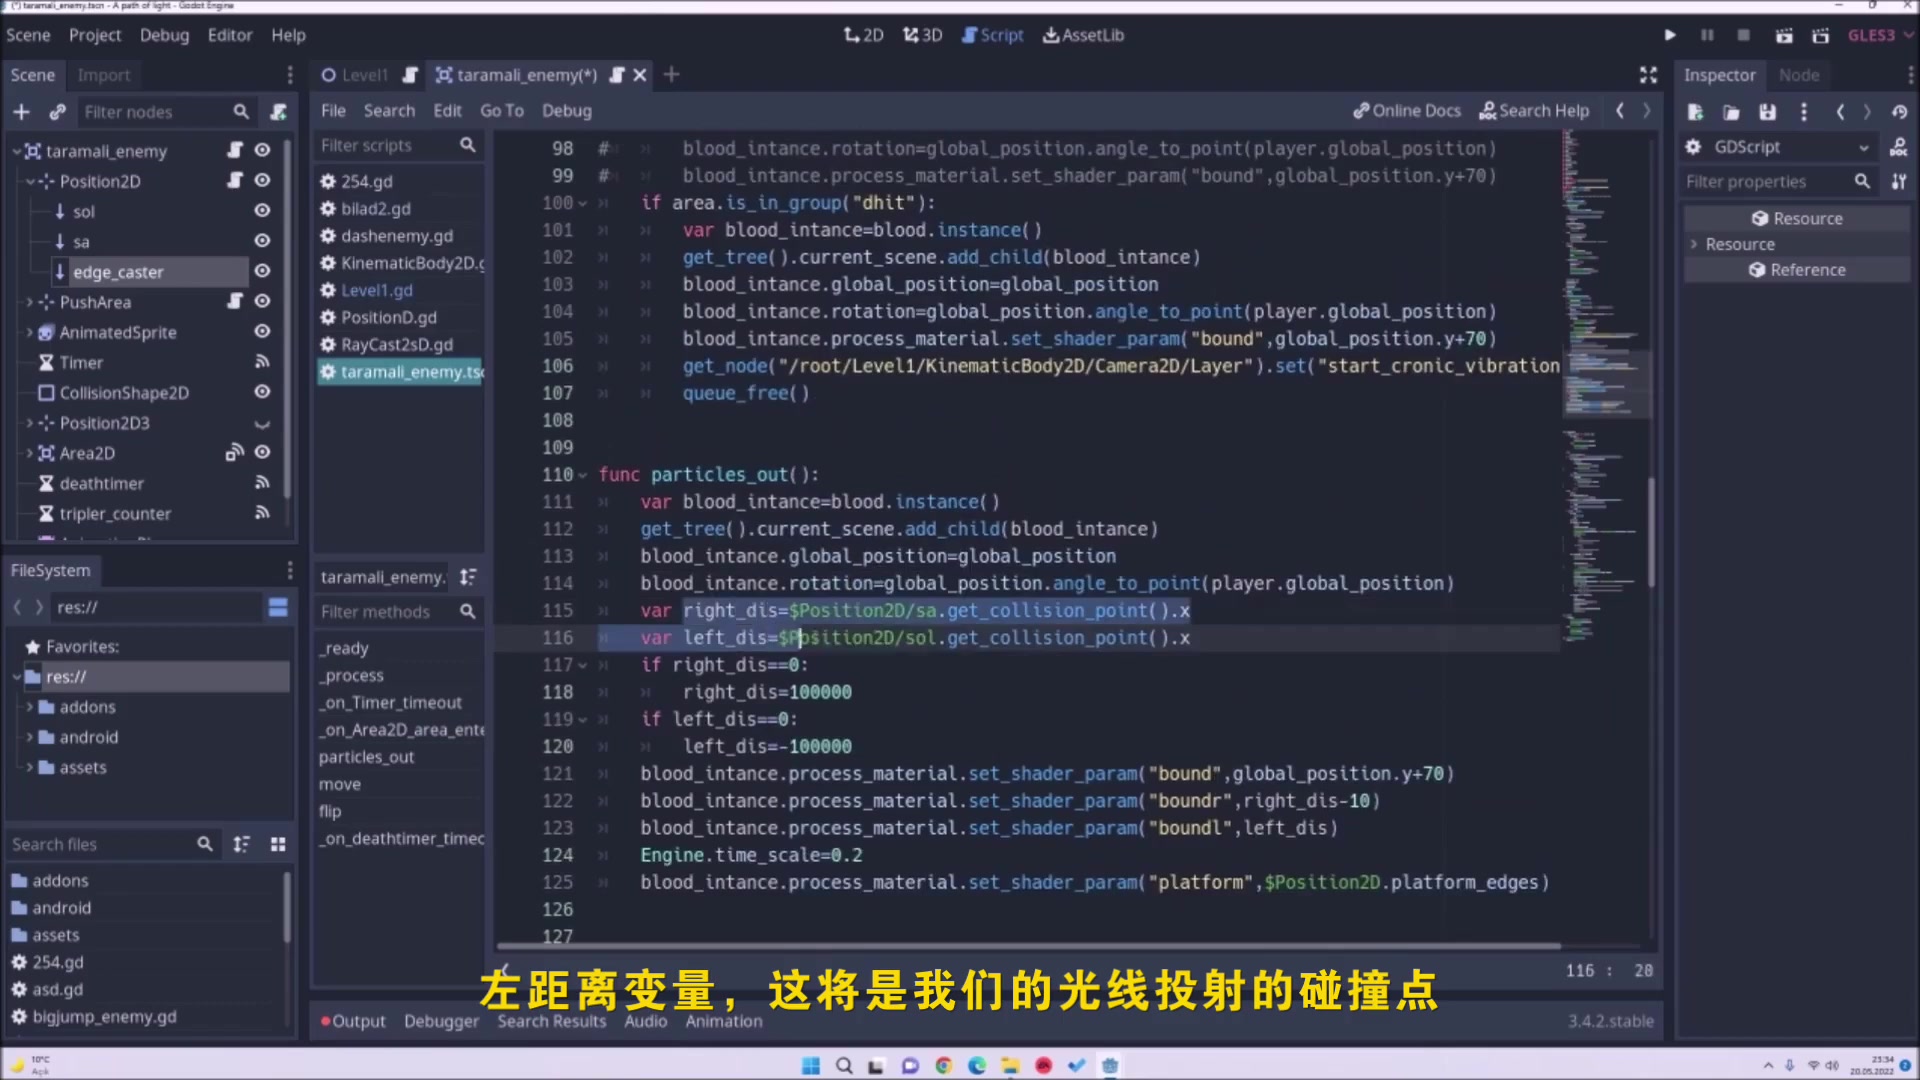Play custom scene icon
This screenshot has height=1080, width=1920.
(1821, 35)
